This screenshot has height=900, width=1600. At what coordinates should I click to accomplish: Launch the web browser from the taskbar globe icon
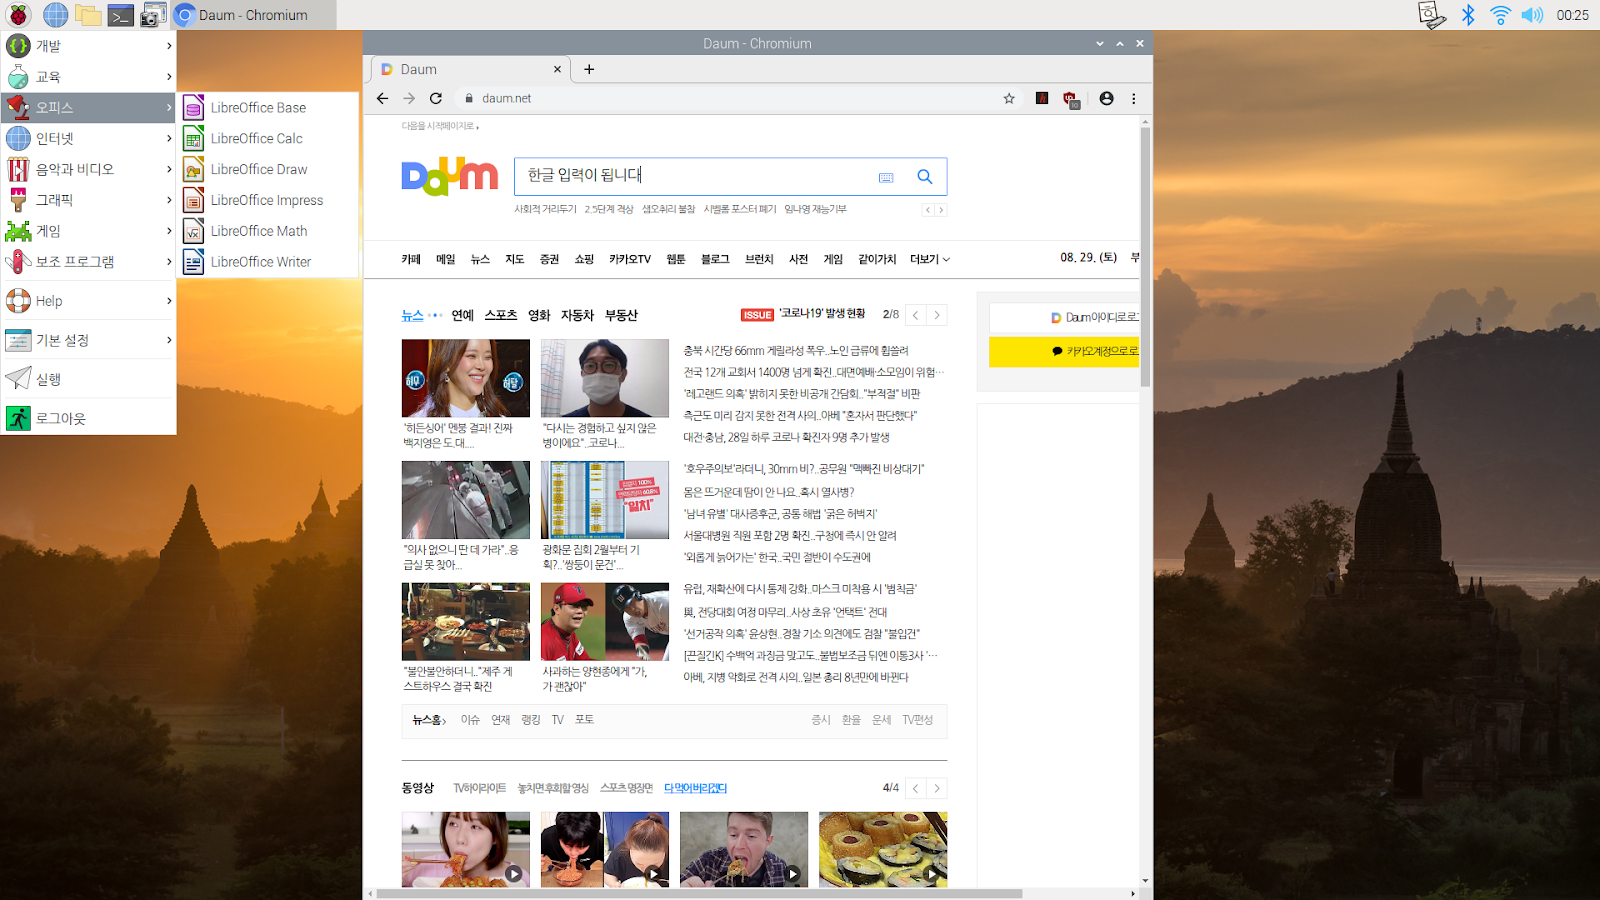click(x=55, y=15)
